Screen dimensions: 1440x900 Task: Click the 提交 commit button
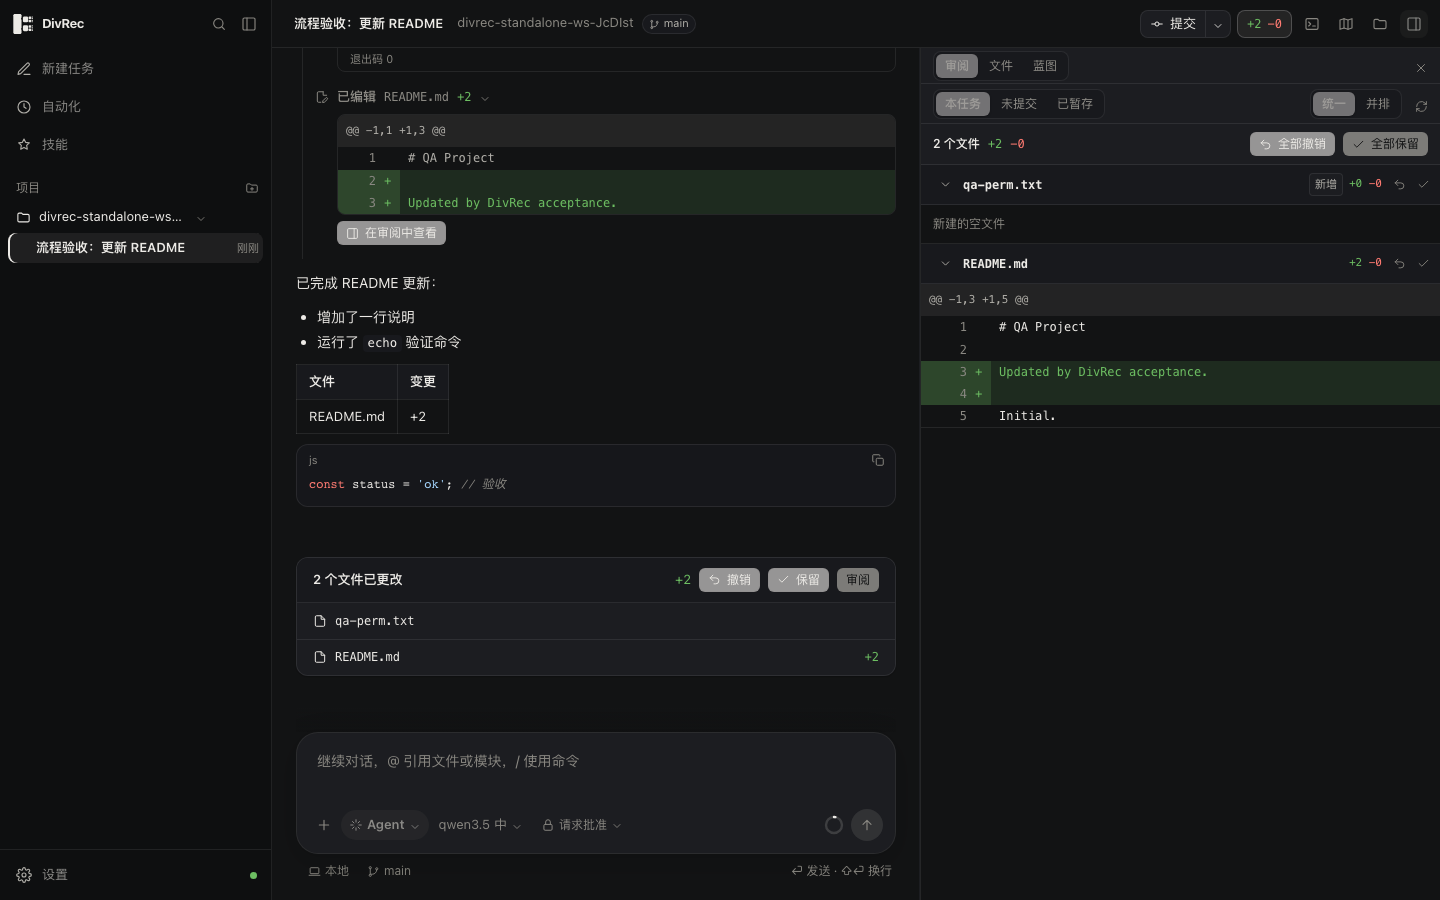[x=1173, y=24]
